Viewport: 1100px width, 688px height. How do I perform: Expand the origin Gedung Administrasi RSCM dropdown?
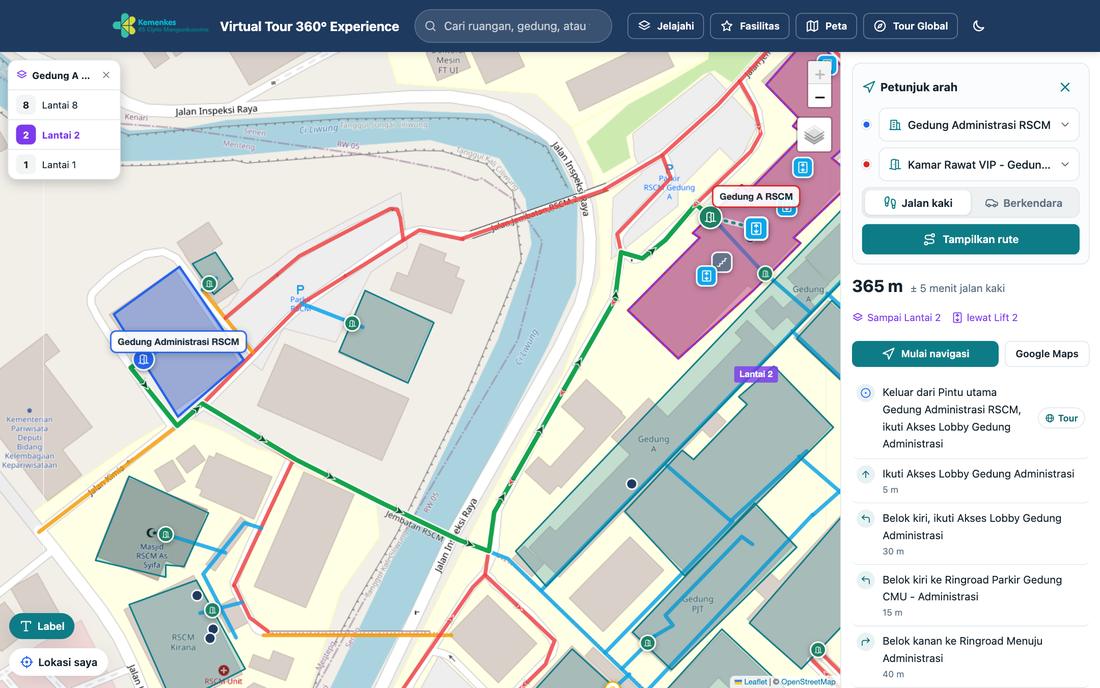(979, 125)
